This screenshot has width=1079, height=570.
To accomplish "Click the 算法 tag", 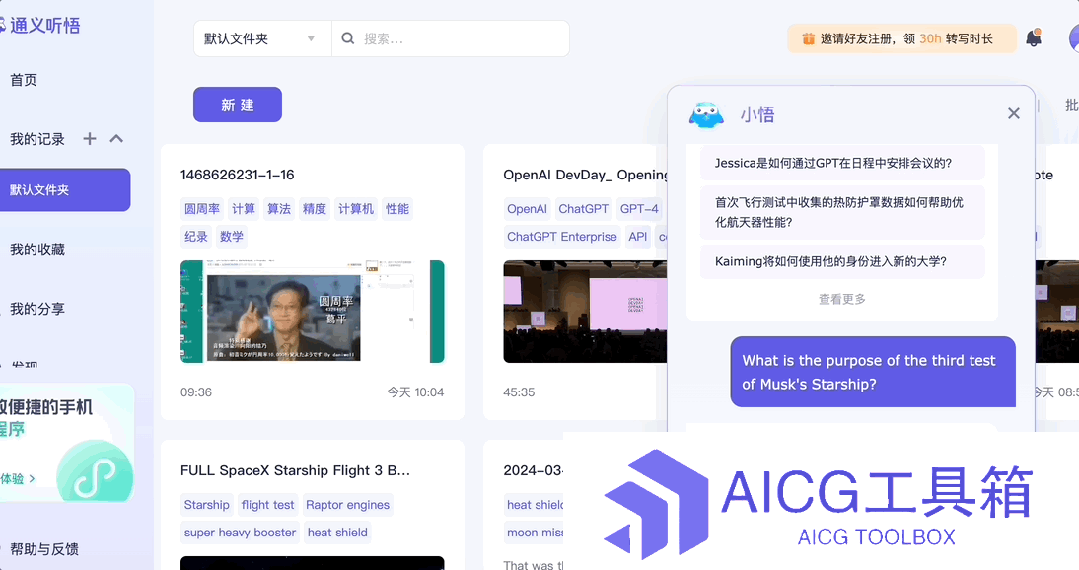I will tap(279, 209).
